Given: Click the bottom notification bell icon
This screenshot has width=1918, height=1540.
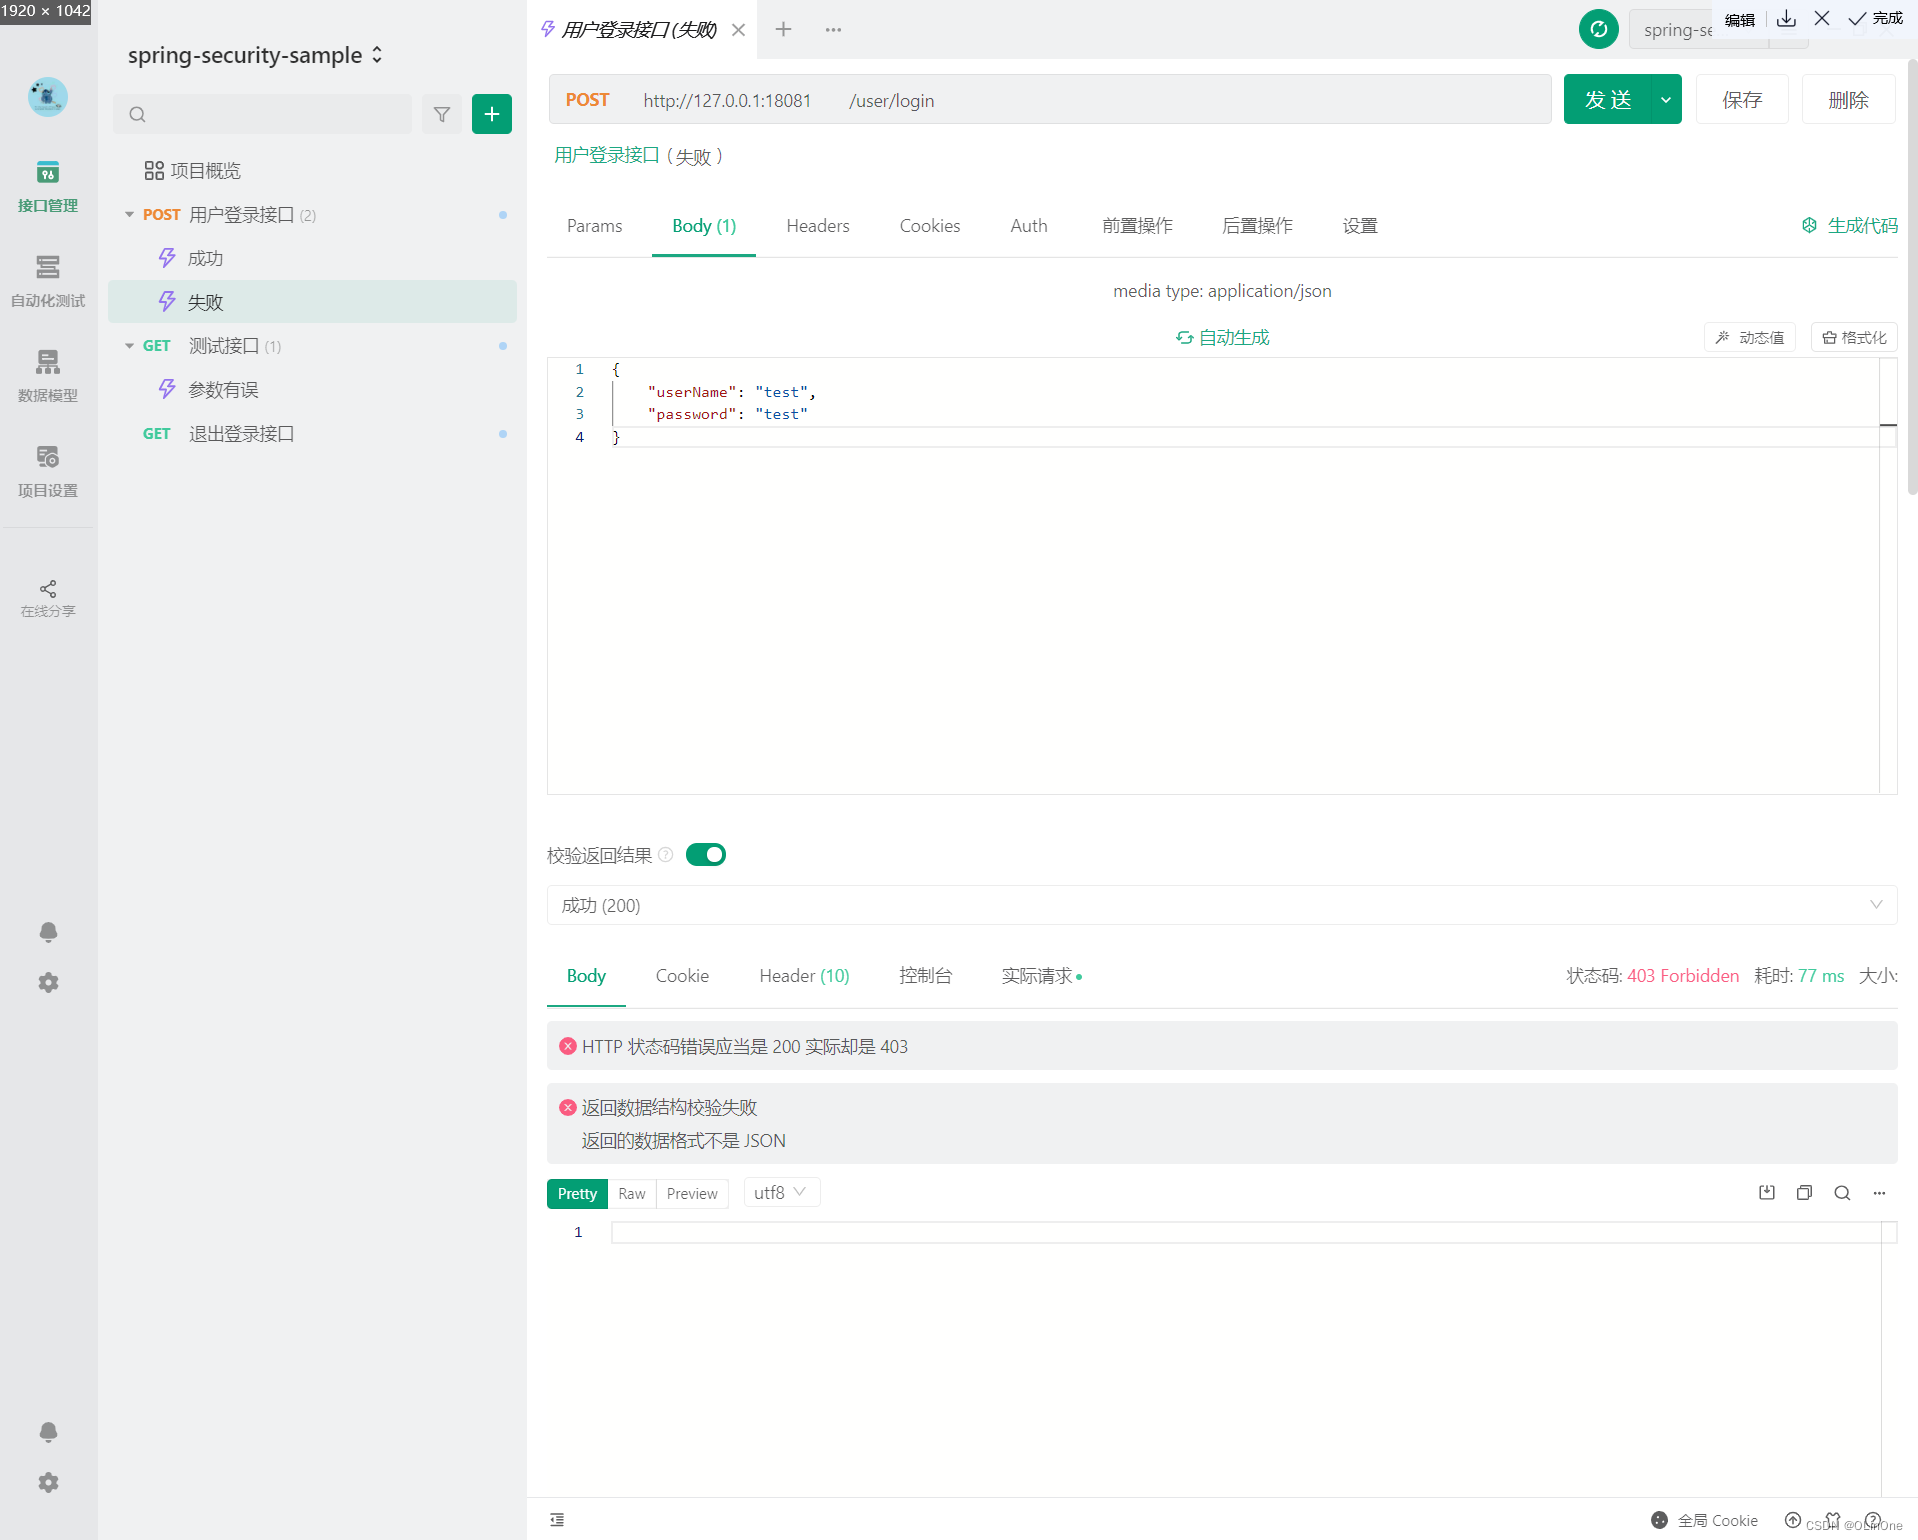Looking at the screenshot, I should (48, 1432).
